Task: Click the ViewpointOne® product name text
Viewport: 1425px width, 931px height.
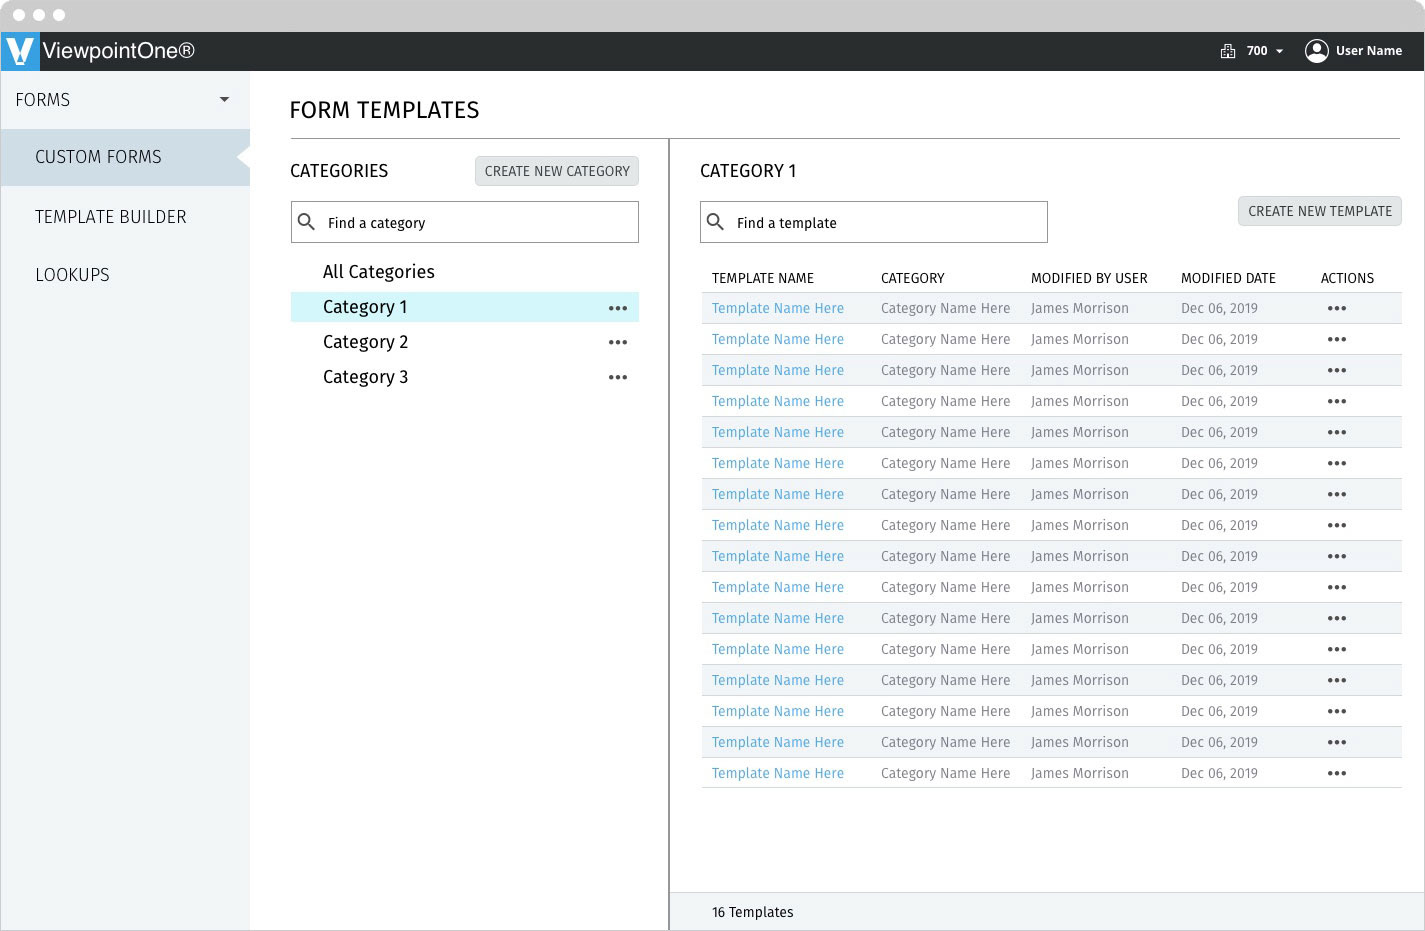Action: (118, 51)
